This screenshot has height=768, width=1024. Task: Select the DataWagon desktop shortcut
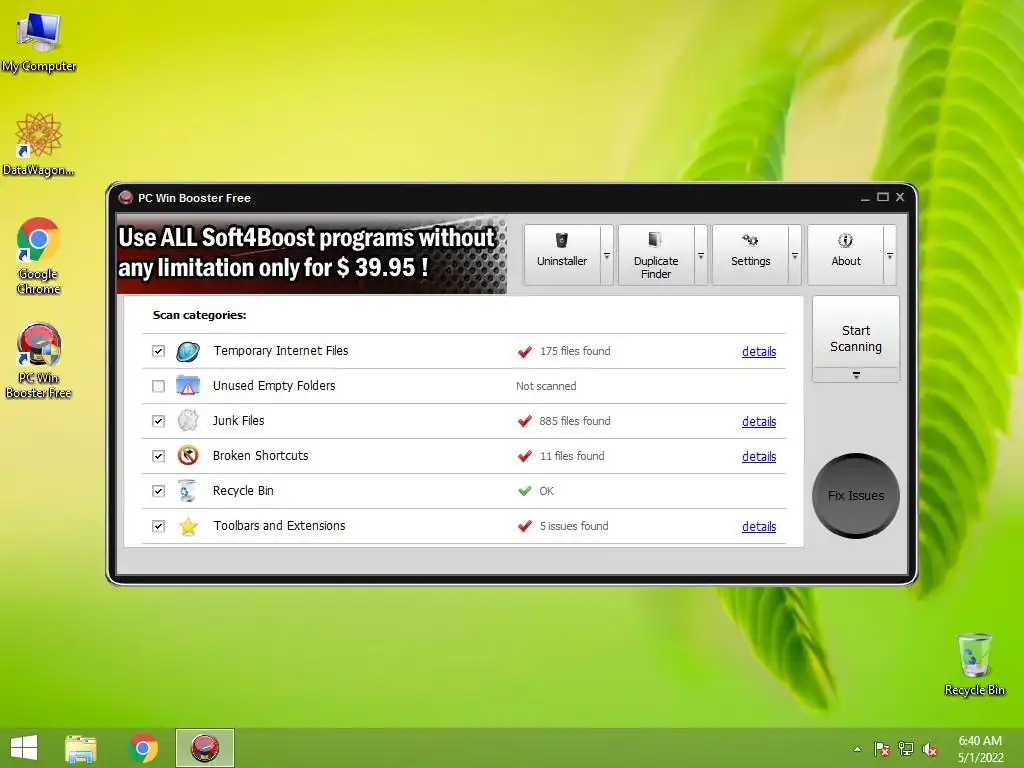point(39,144)
